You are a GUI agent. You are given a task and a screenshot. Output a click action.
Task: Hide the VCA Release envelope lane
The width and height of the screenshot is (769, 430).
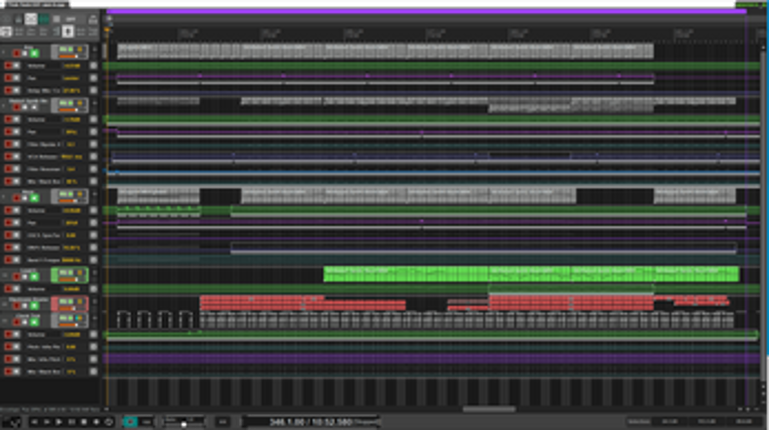pos(93,156)
